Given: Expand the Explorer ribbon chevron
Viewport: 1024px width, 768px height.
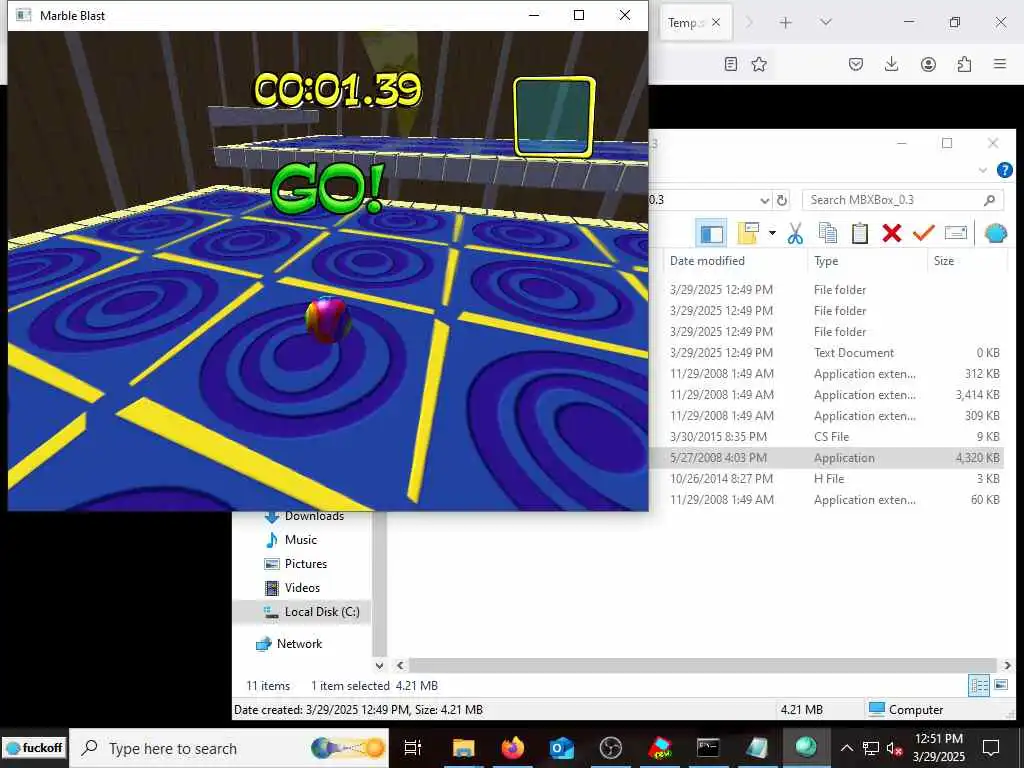Looking at the screenshot, I should pos(983,170).
